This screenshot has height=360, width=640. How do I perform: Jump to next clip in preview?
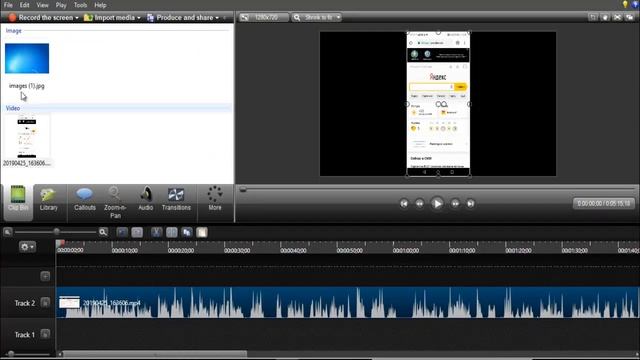(470, 203)
